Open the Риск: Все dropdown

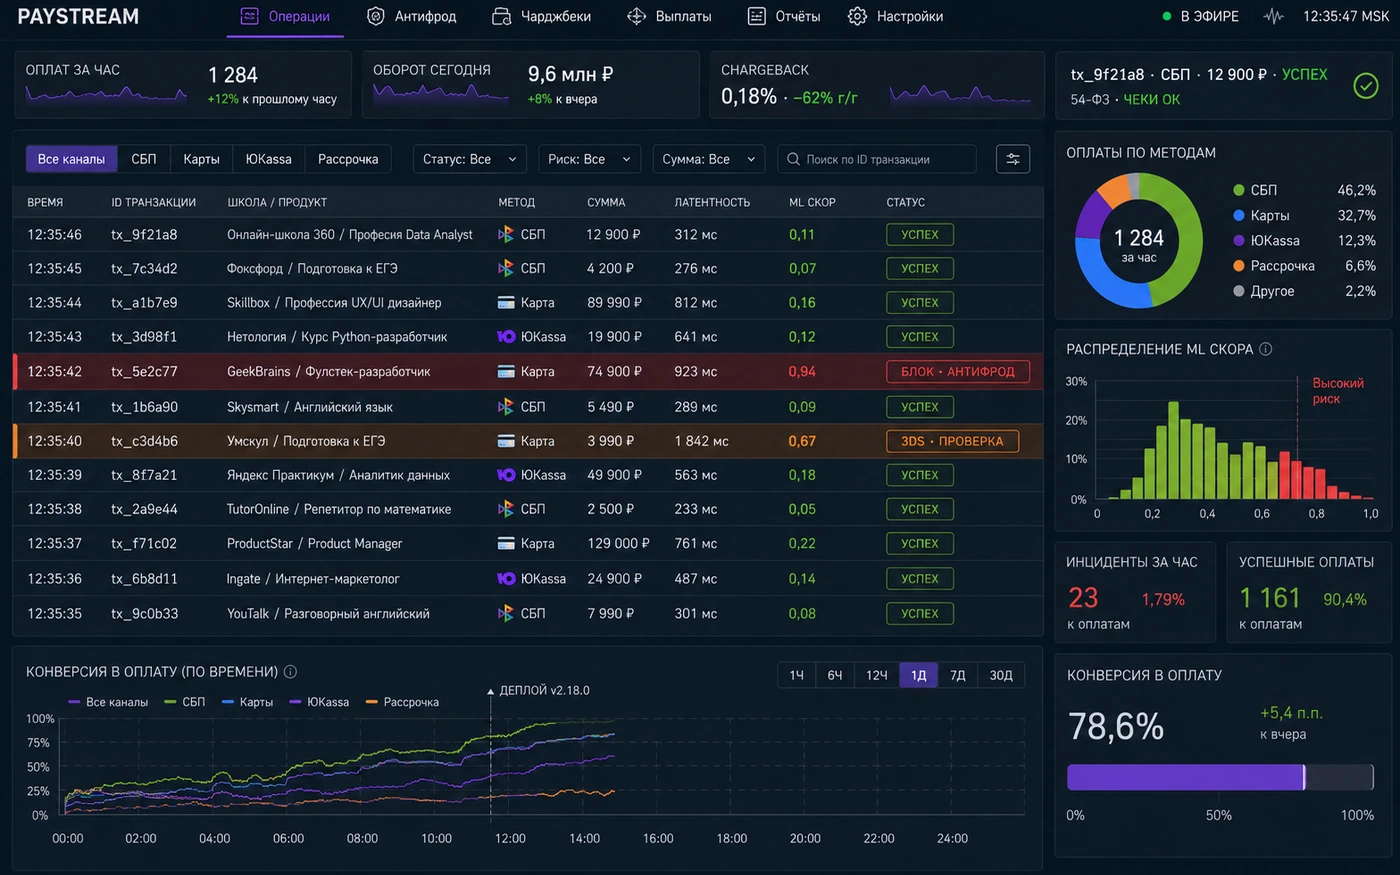click(x=590, y=159)
